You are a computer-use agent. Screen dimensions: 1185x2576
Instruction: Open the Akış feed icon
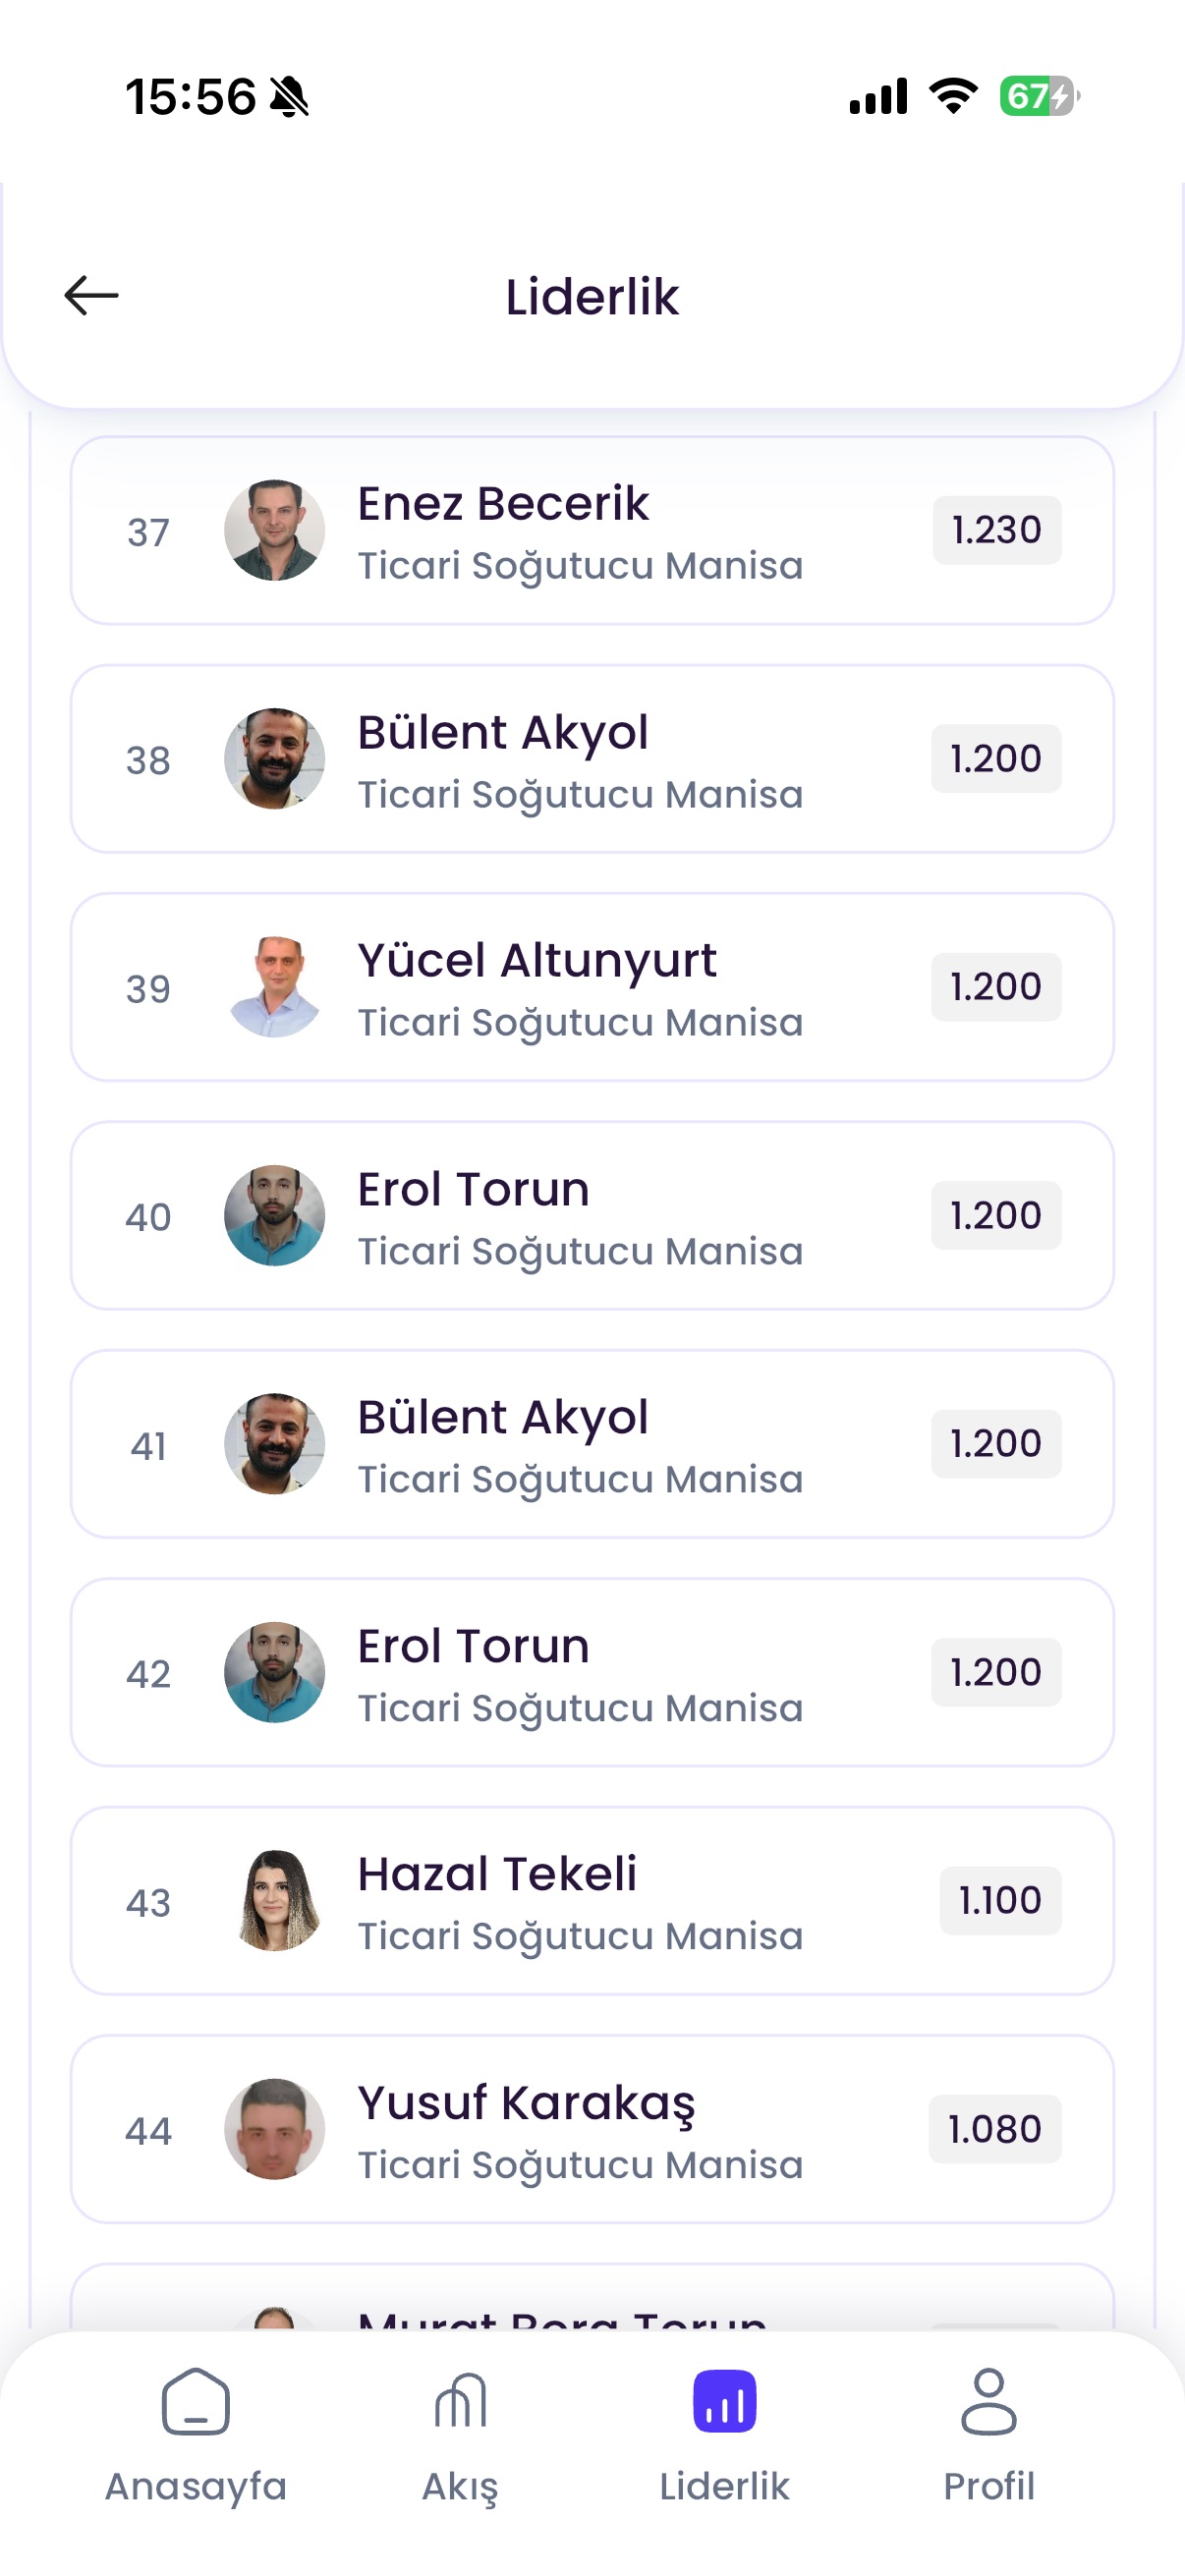[460, 2402]
